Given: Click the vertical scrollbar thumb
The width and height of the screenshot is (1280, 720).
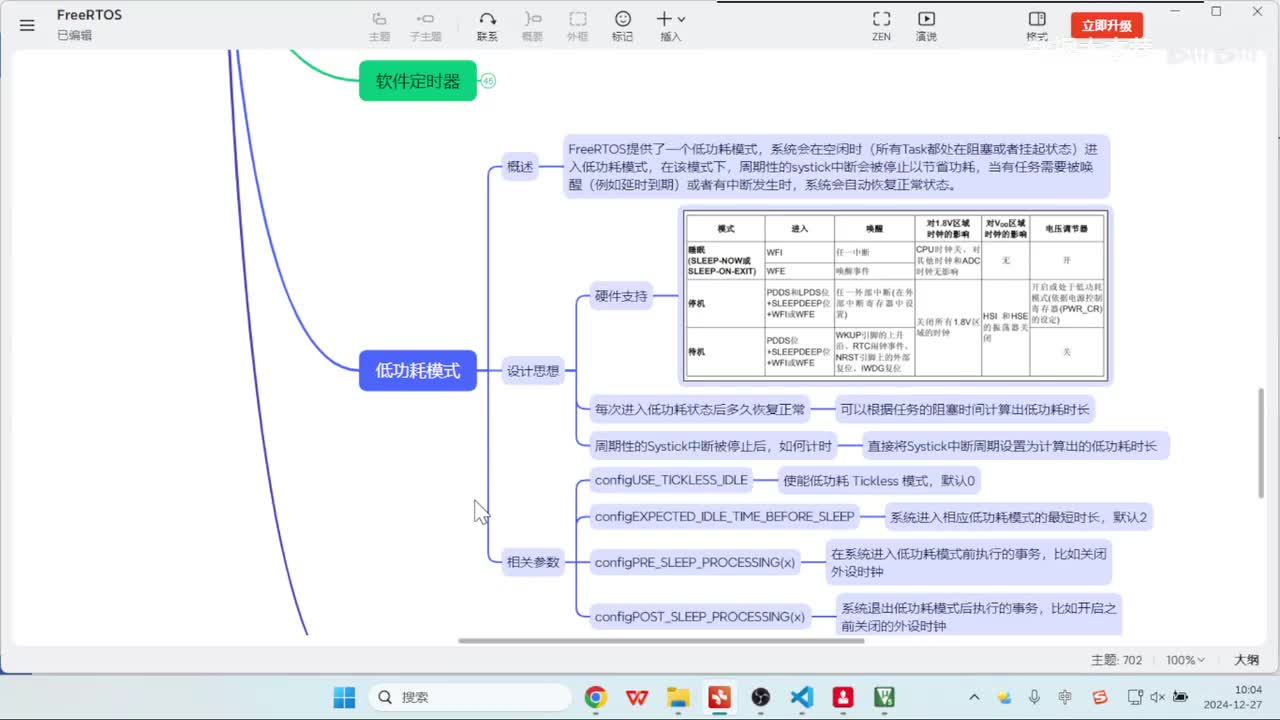Looking at the screenshot, I should tap(1261, 442).
